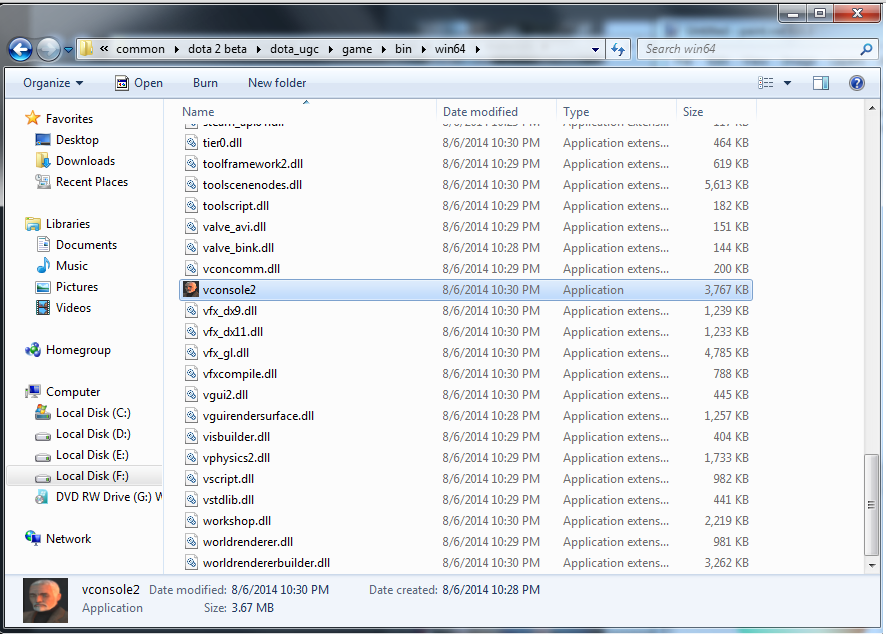Click the refresh button beside the address bar
Screen dimensions: 886x637
[618, 50]
